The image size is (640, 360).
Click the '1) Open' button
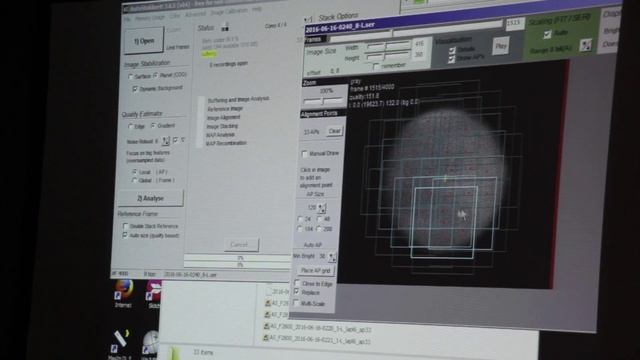click(144, 40)
